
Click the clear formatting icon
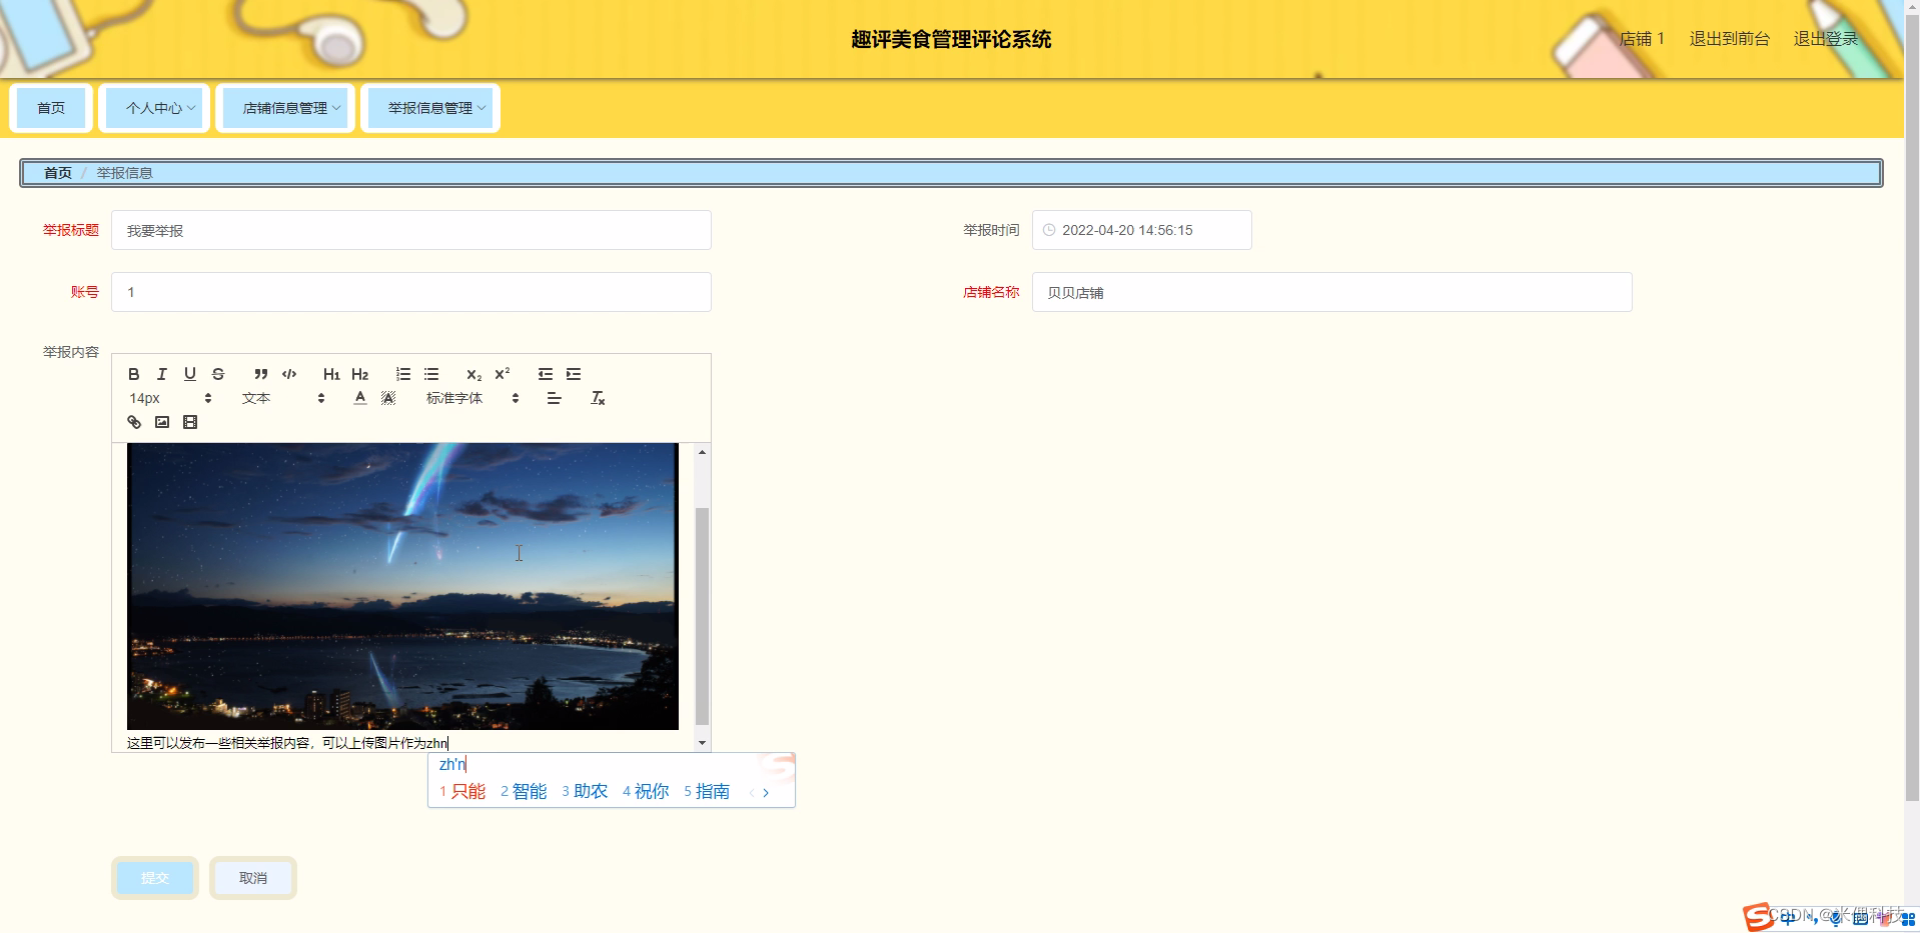598,398
